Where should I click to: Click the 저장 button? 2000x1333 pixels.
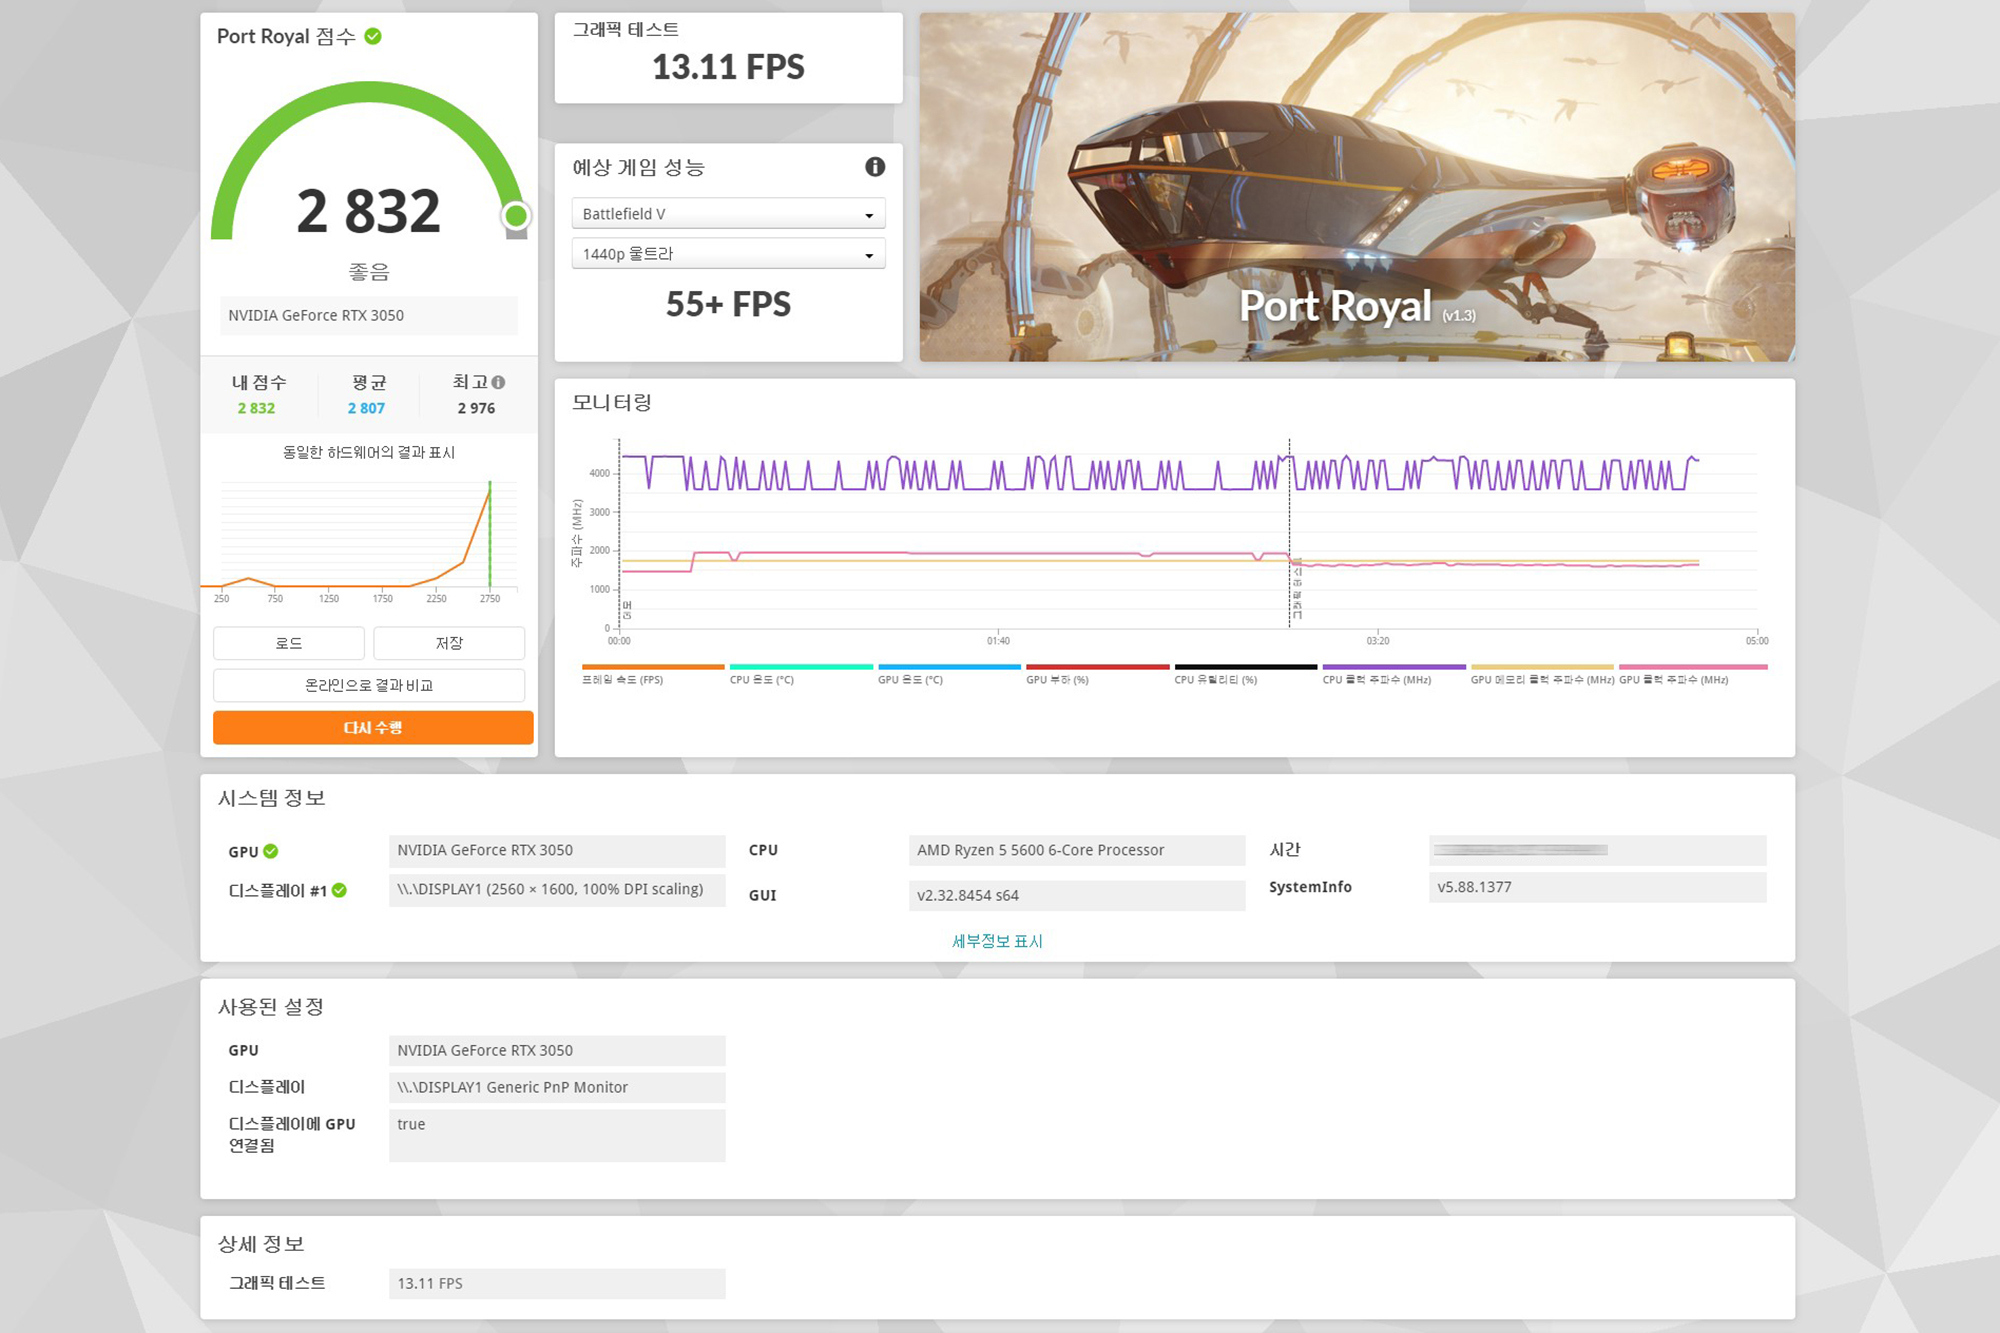(449, 643)
